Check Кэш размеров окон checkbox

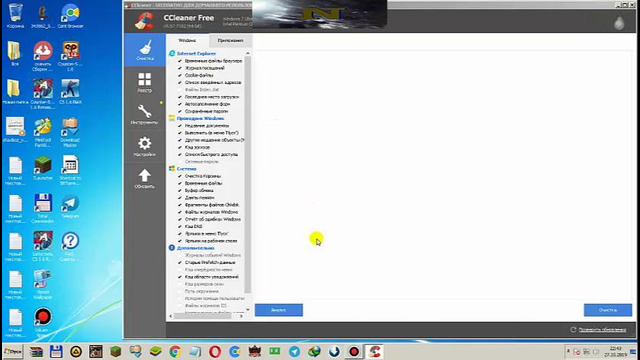(180, 284)
